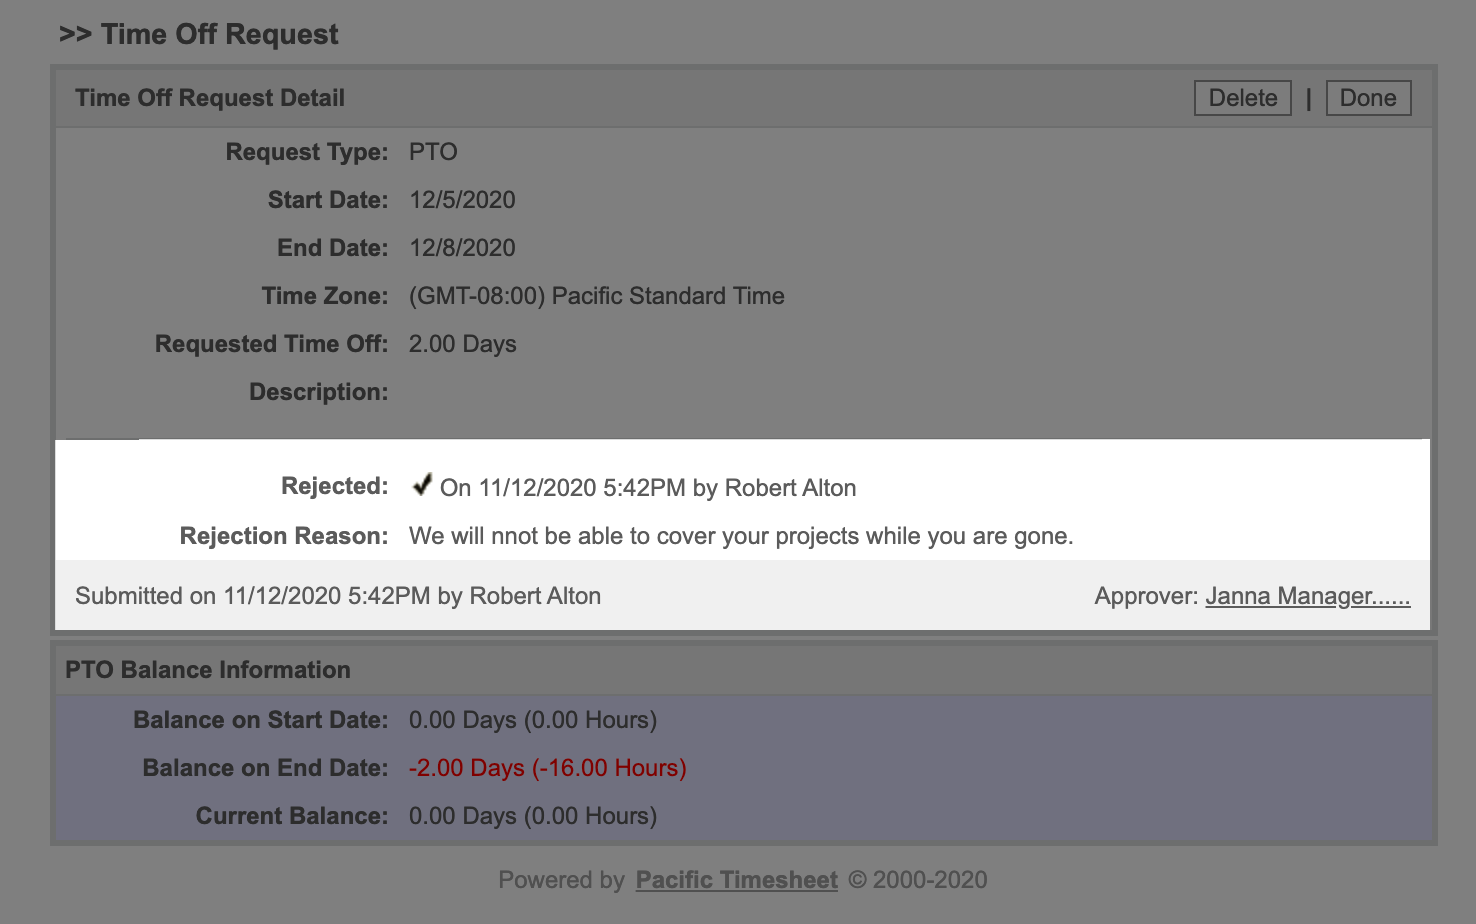Select the end date 12/8/2020
Screen dimensions: 1476x924
coord(462,248)
